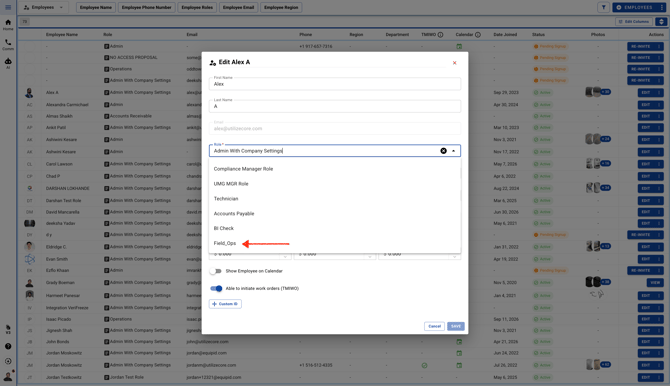
Task: Toggle Able to initiate work orders switch
Action: click(216, 289)
